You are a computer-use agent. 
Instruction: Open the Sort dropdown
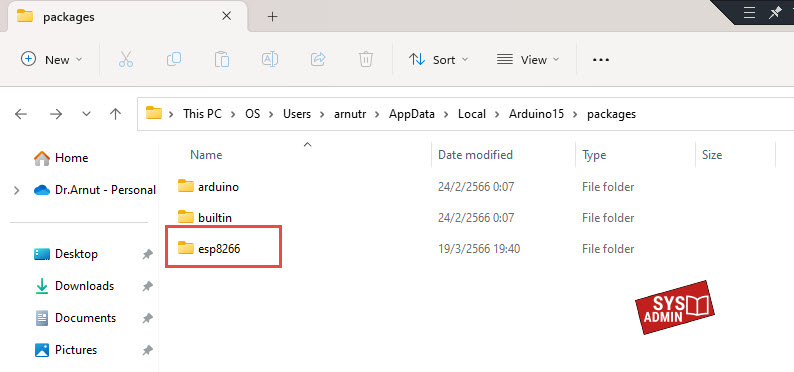(439, 60)
